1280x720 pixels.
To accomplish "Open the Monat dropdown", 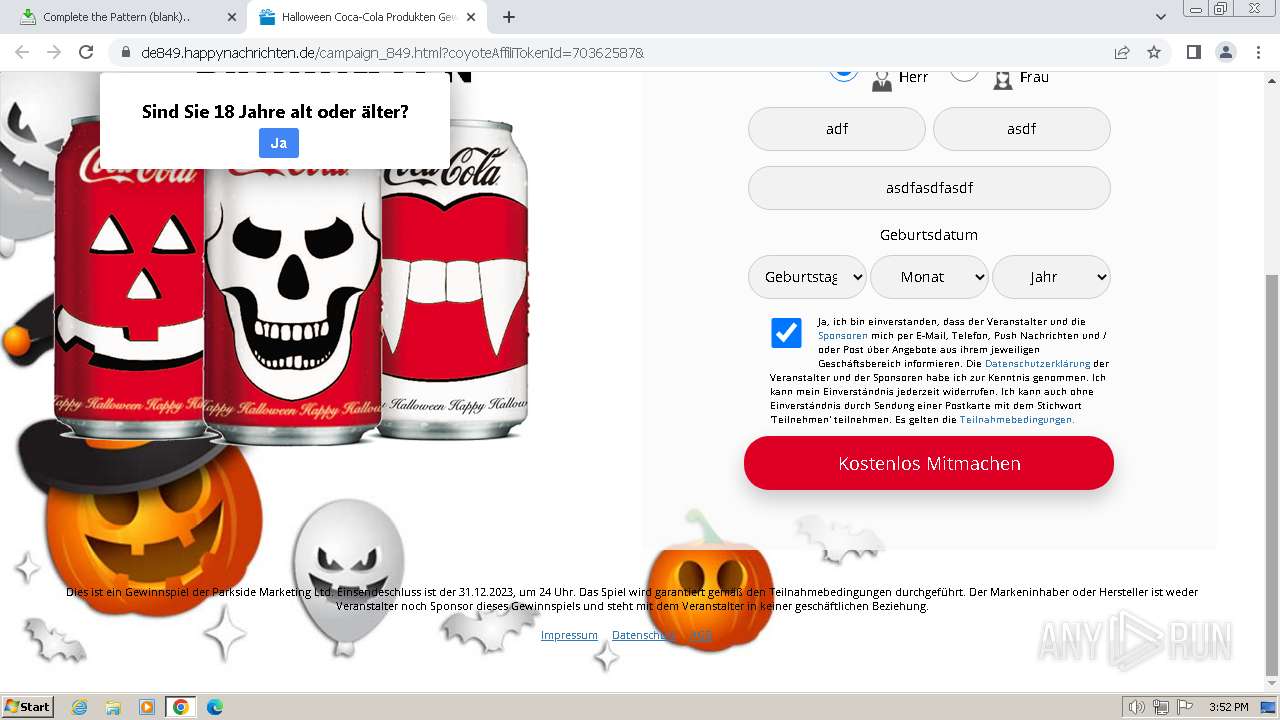I will [929, 277].
